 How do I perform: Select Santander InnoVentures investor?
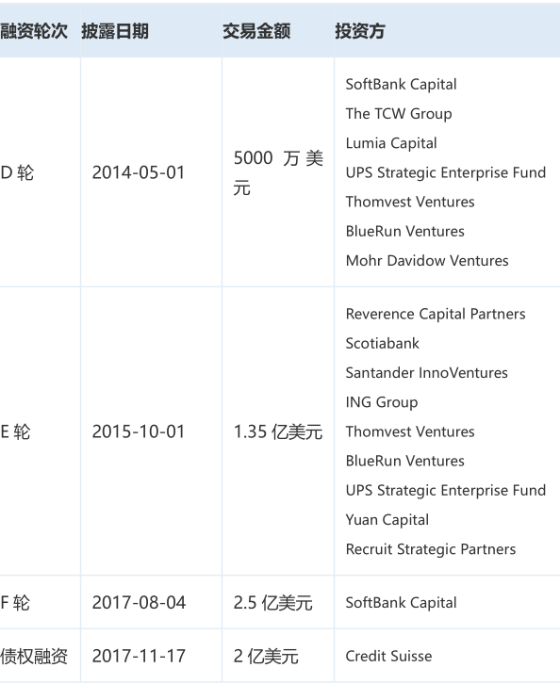pos(426,373)
